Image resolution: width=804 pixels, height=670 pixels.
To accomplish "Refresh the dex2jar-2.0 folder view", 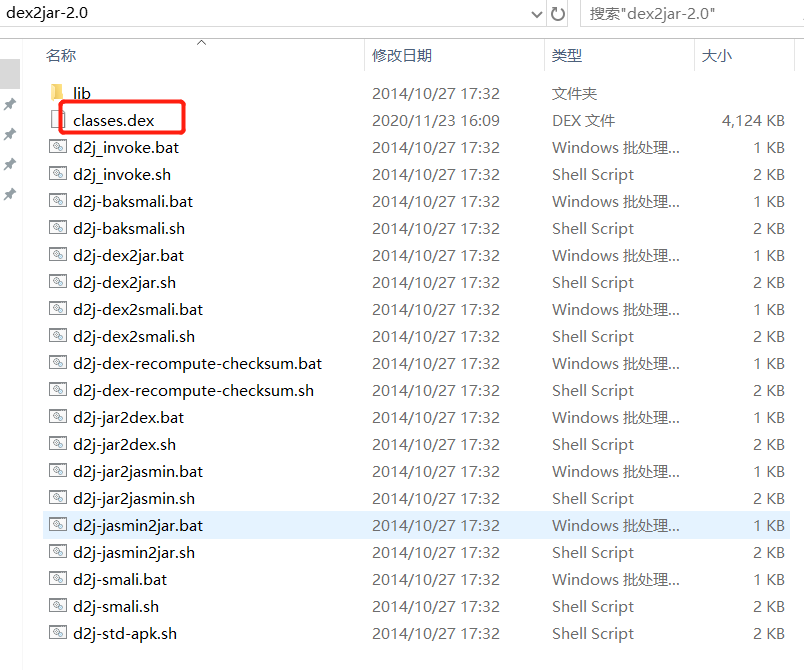I will pyautogui.click(x=558, y=13).
